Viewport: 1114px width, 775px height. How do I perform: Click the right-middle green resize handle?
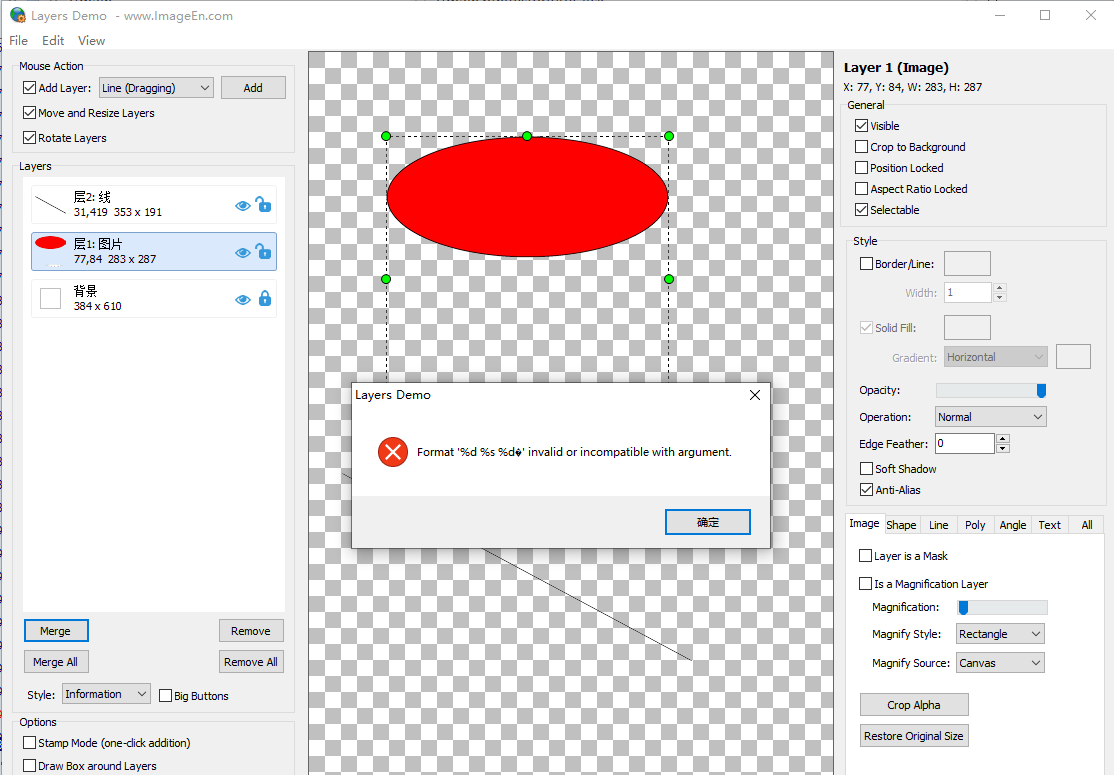pos(669,279)
